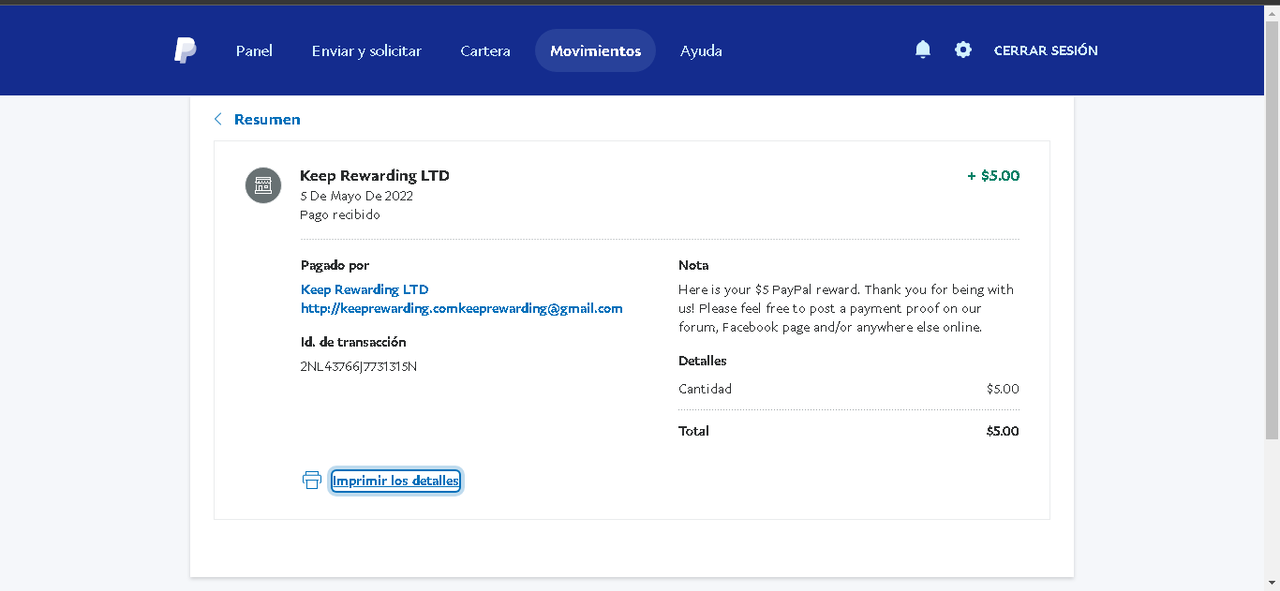1280x591 pixels.
Task: Click the merchant store icon
Action: pyautogui.click(x=263, y=185)
